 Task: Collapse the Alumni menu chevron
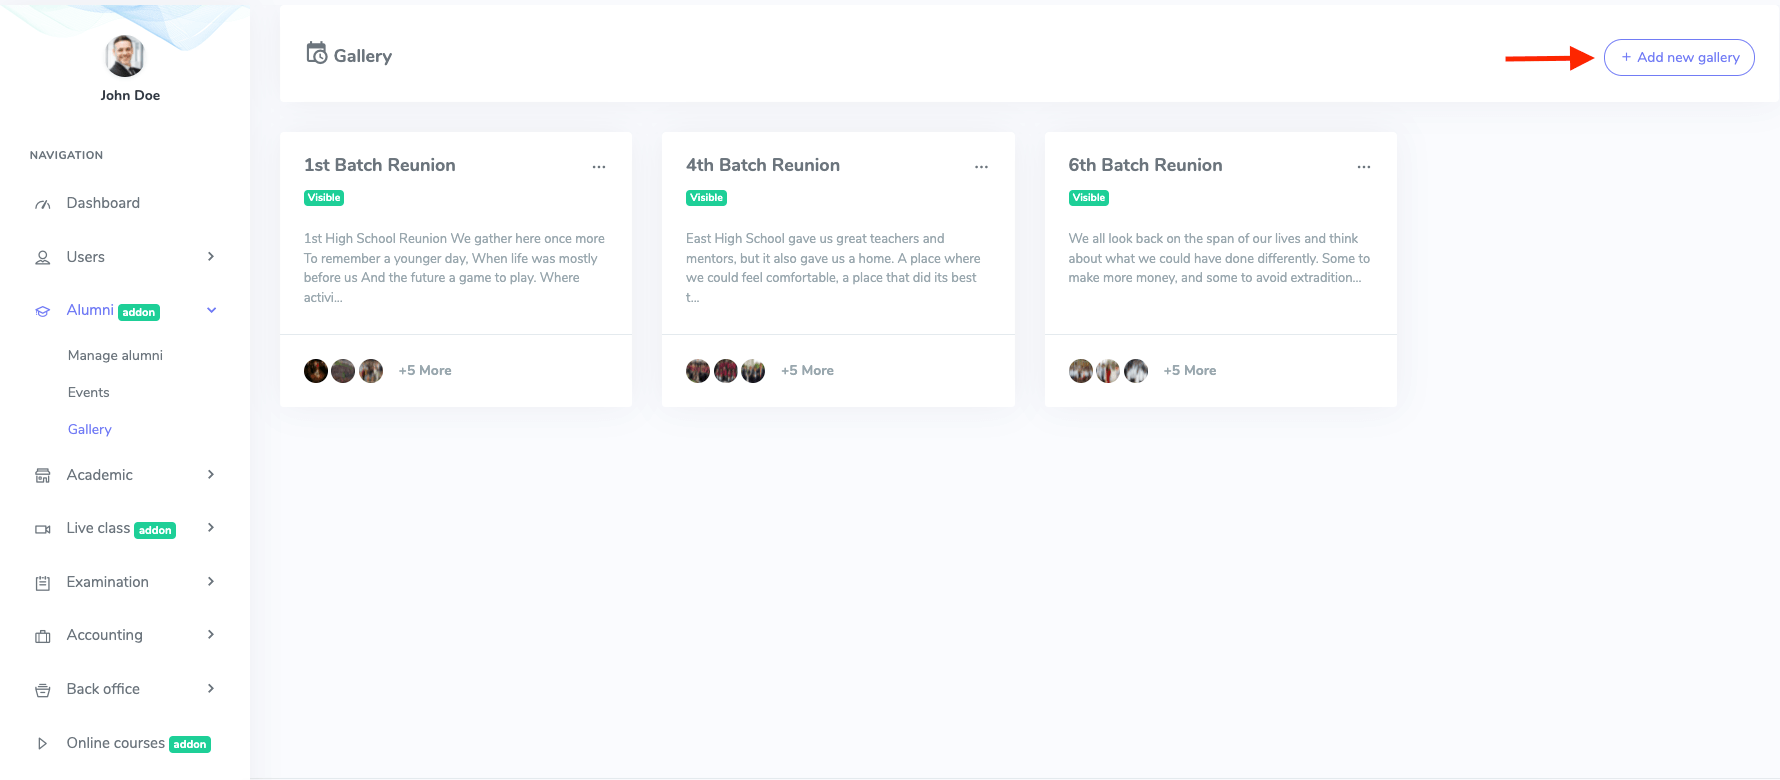211,310
